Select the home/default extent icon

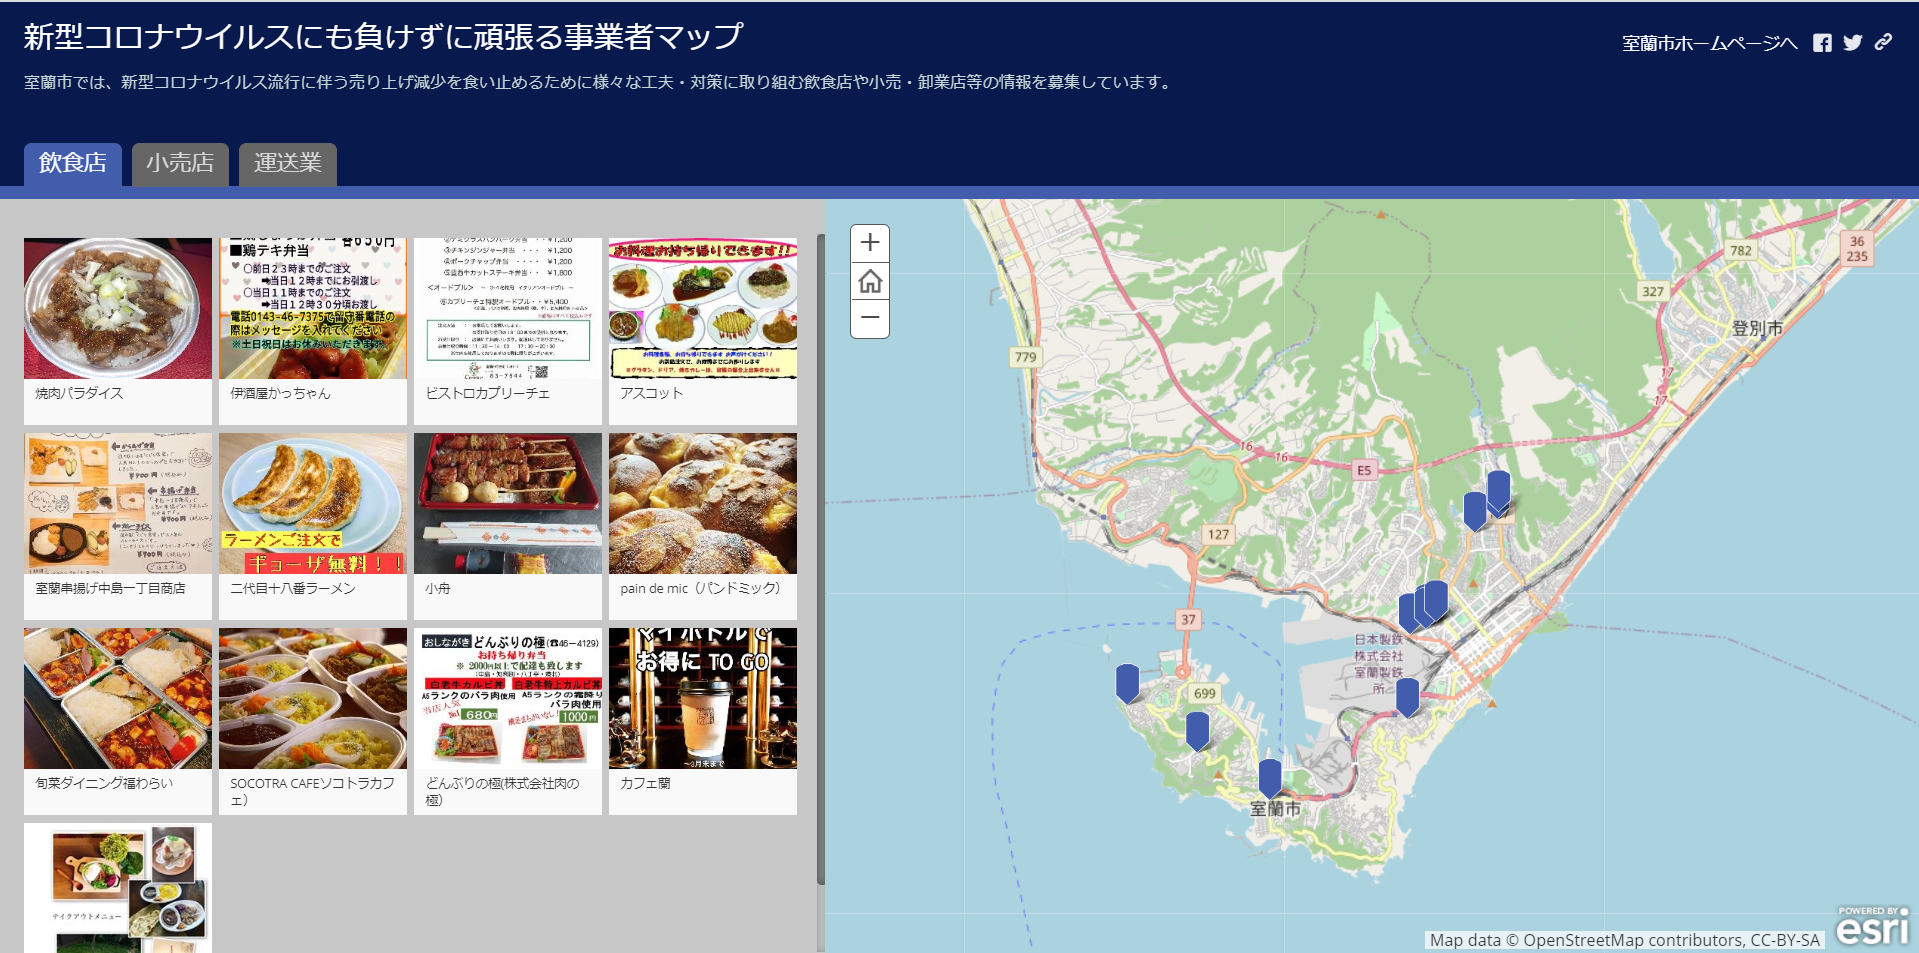coord(869,280)
